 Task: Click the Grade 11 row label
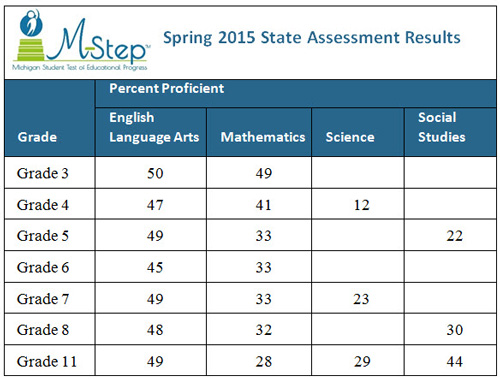47,362
